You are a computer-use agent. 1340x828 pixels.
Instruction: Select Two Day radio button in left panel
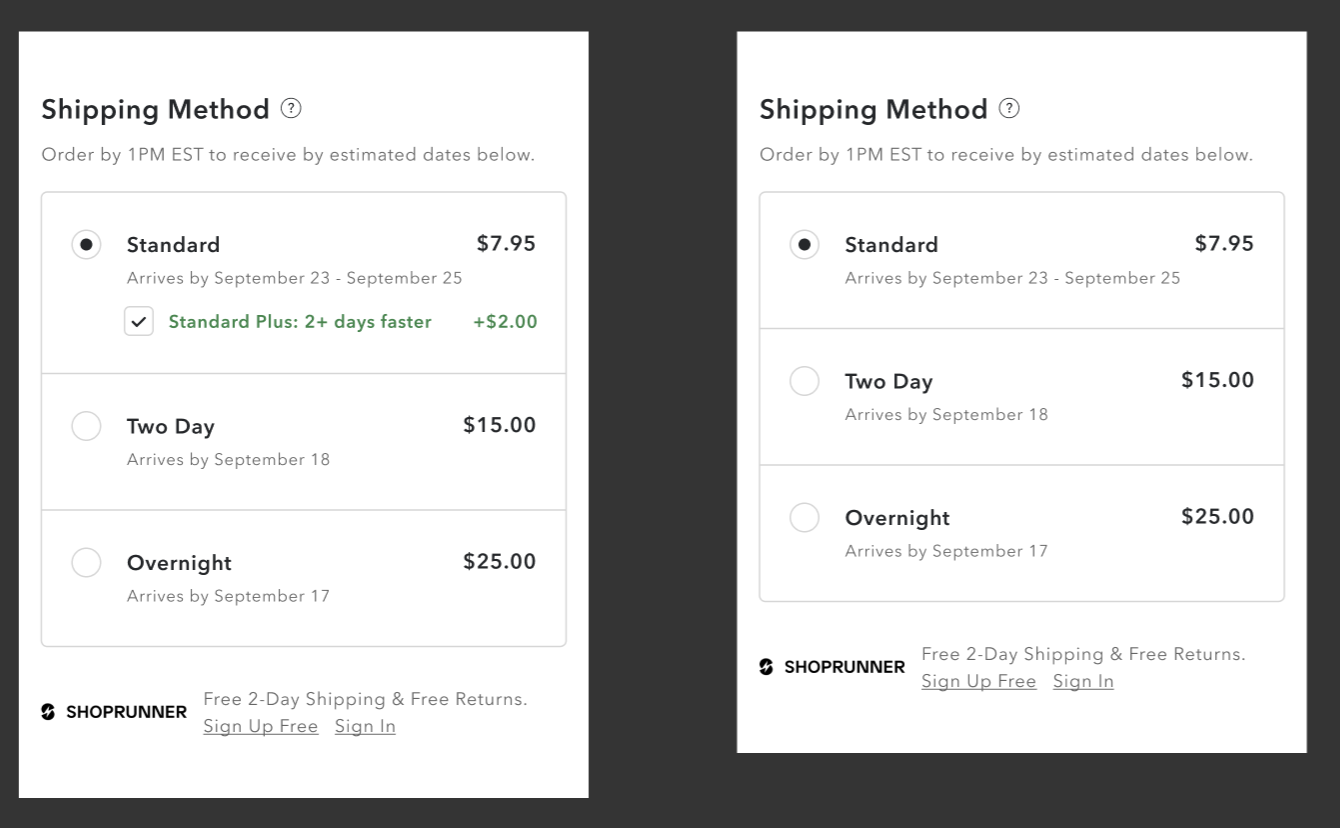[x=86, y=426]
